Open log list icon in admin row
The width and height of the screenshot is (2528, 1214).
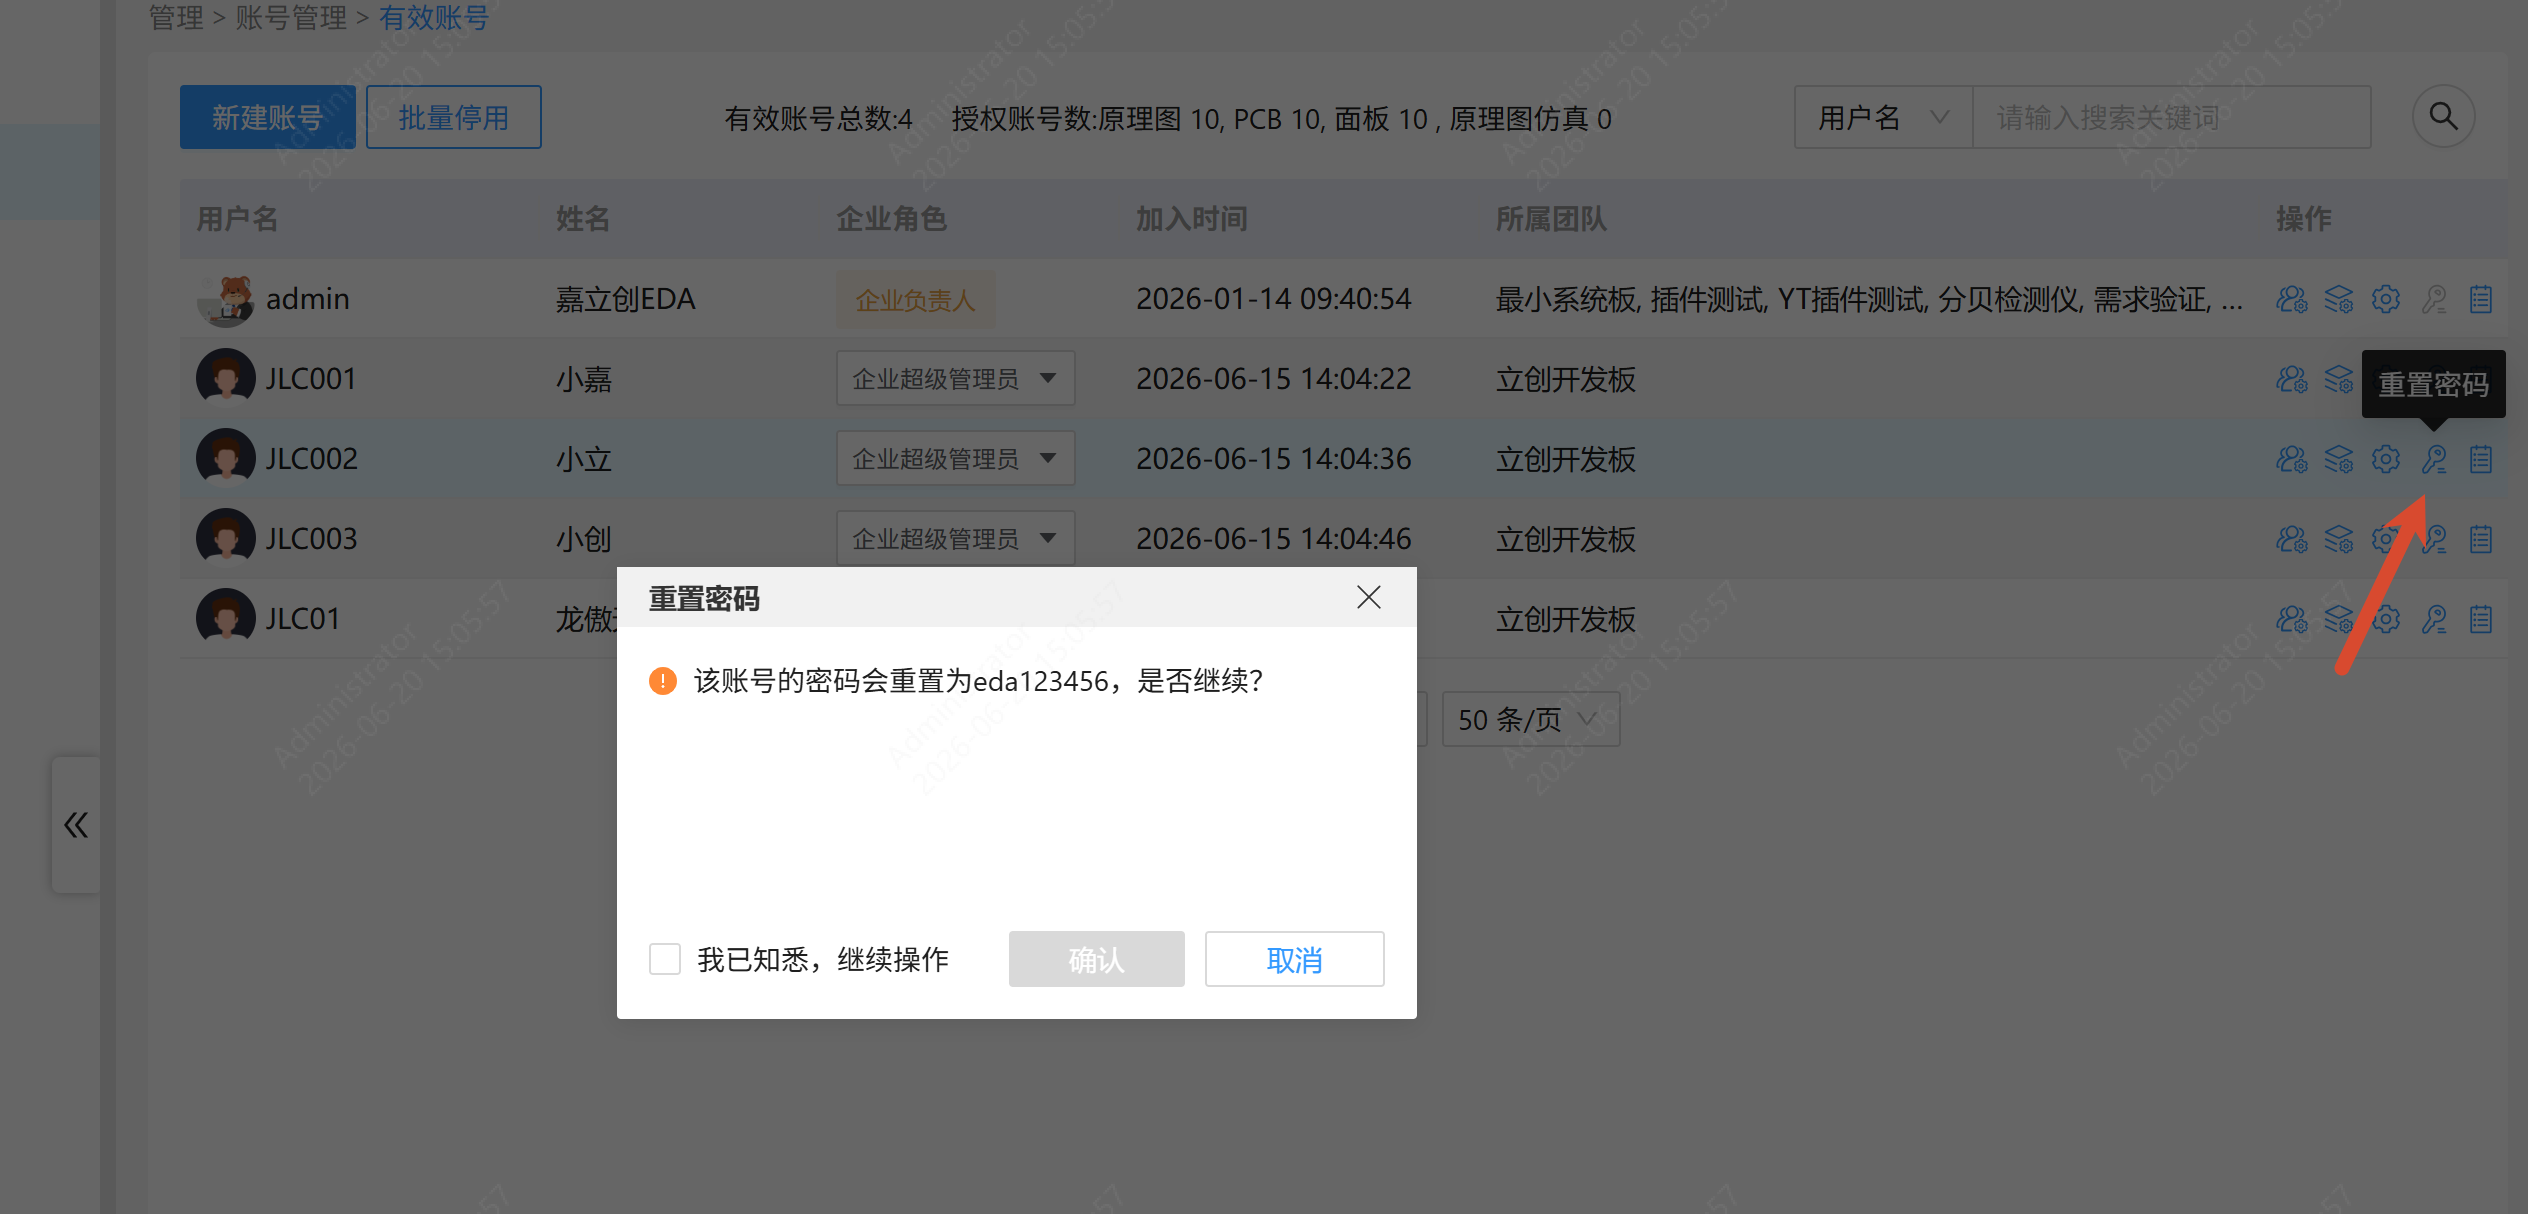point(2480,299)
